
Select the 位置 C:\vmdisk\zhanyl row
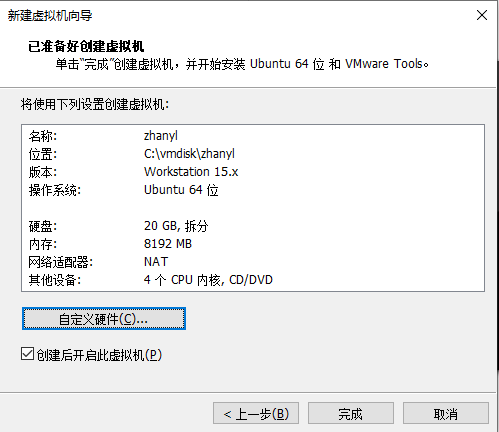pos(253,154)
